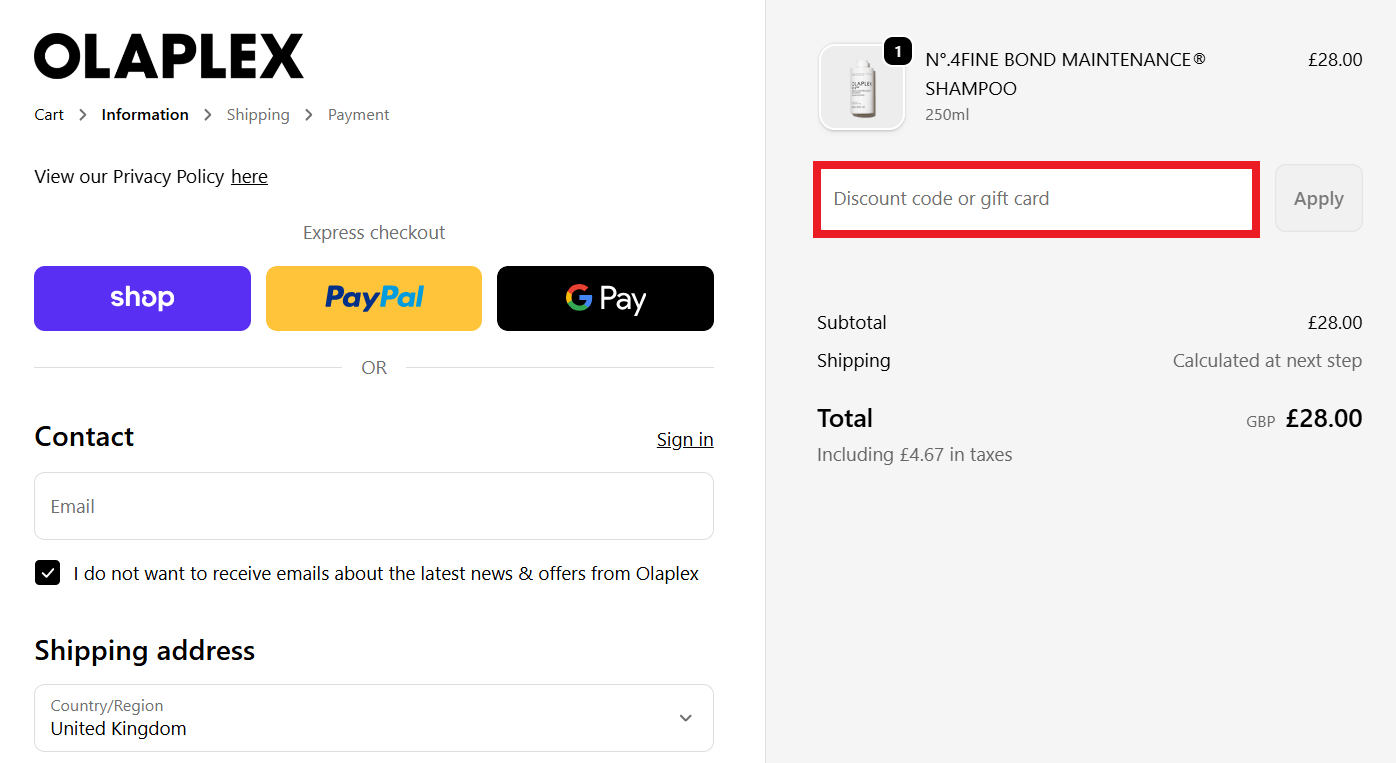Click the shampoo product thumbnail

[861, 89]
